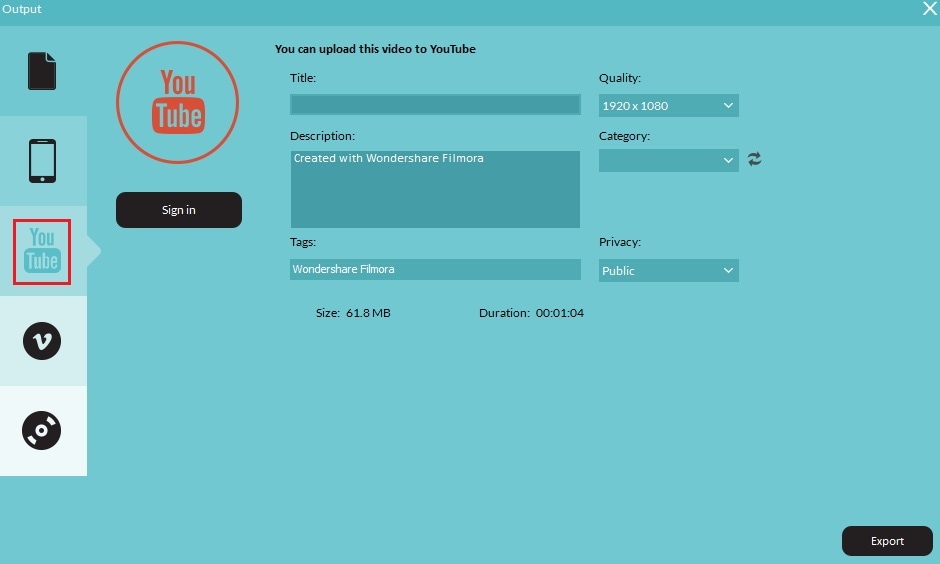Open the Privacy Public dropdown
940x564 pixels.
pos(668,270)
